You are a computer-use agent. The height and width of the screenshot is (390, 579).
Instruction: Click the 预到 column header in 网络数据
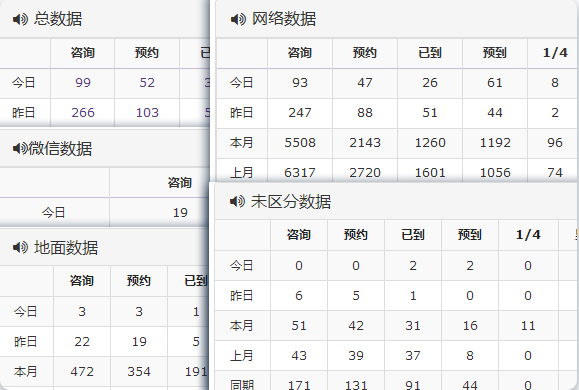tap(495, 53)
